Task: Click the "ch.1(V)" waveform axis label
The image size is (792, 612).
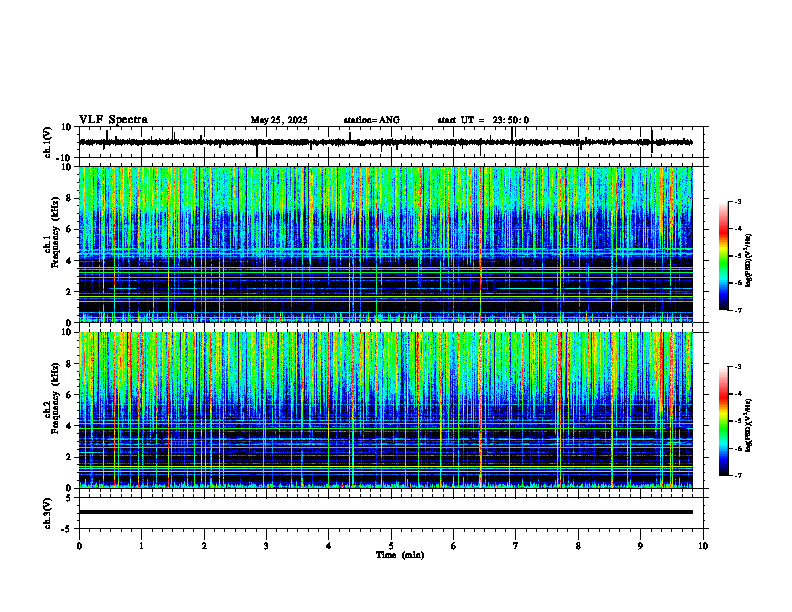Action: 47,142
